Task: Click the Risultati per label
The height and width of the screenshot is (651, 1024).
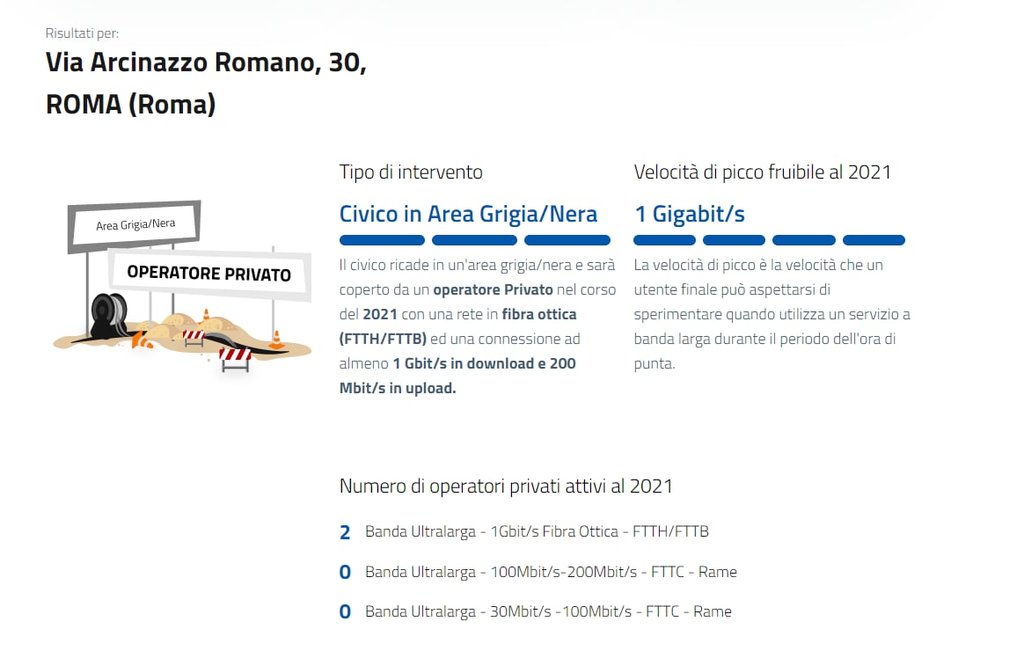Action: pyautogui.click(x=82, y=33)
